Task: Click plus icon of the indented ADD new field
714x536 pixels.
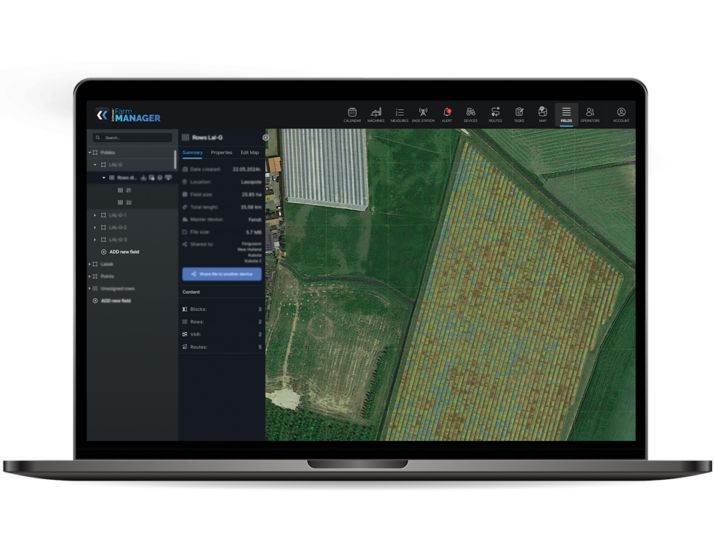Action: coord(103,252)
